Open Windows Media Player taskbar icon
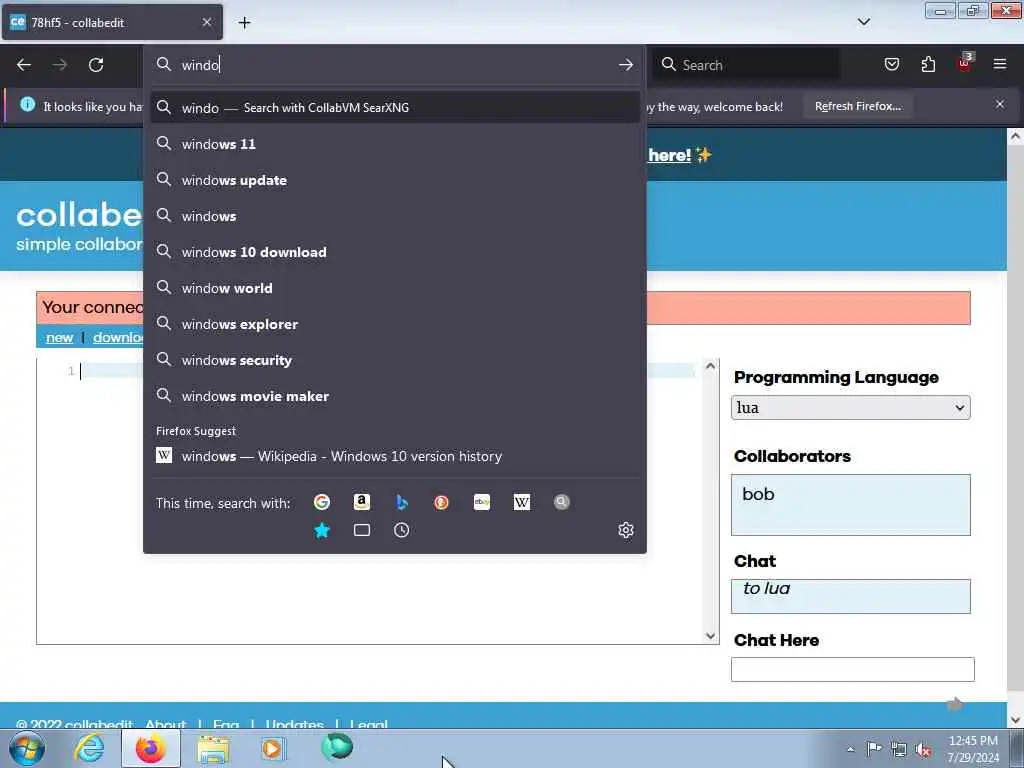 coord(274,748)
